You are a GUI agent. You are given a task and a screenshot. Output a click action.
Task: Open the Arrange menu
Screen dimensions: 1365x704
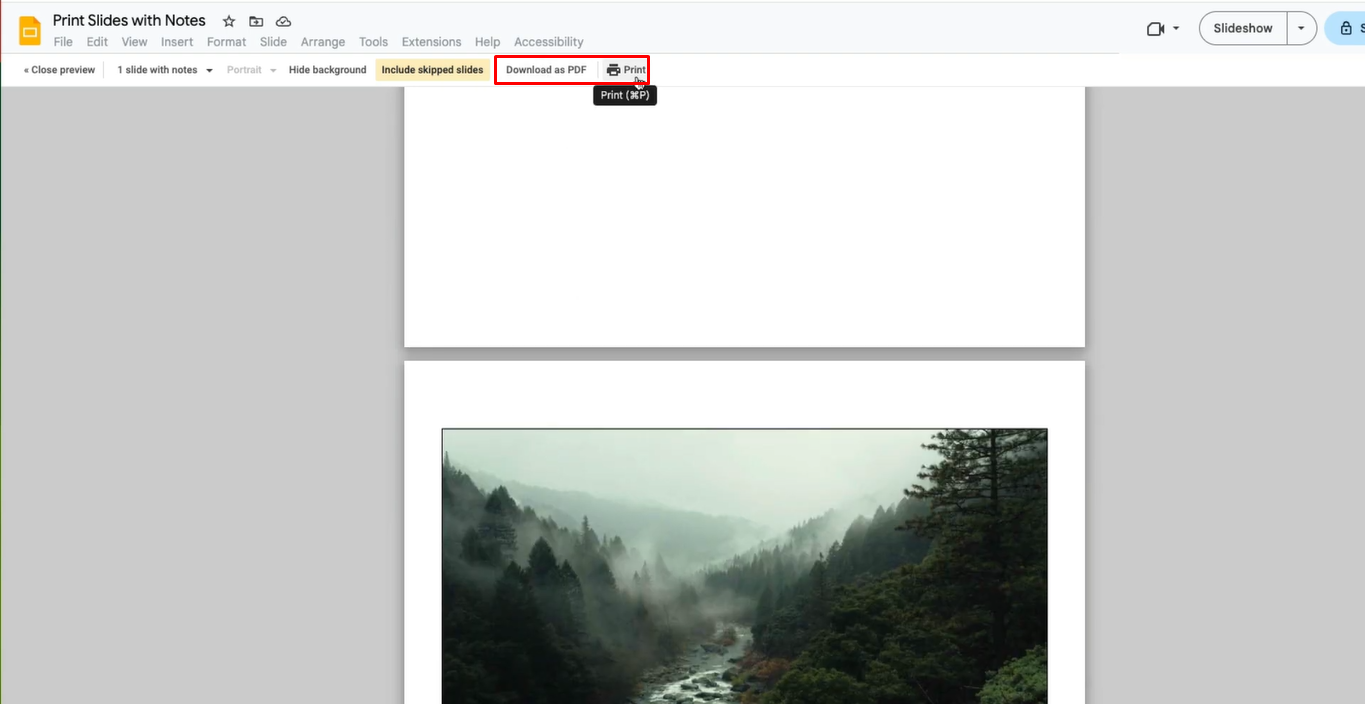coord(323,42)
